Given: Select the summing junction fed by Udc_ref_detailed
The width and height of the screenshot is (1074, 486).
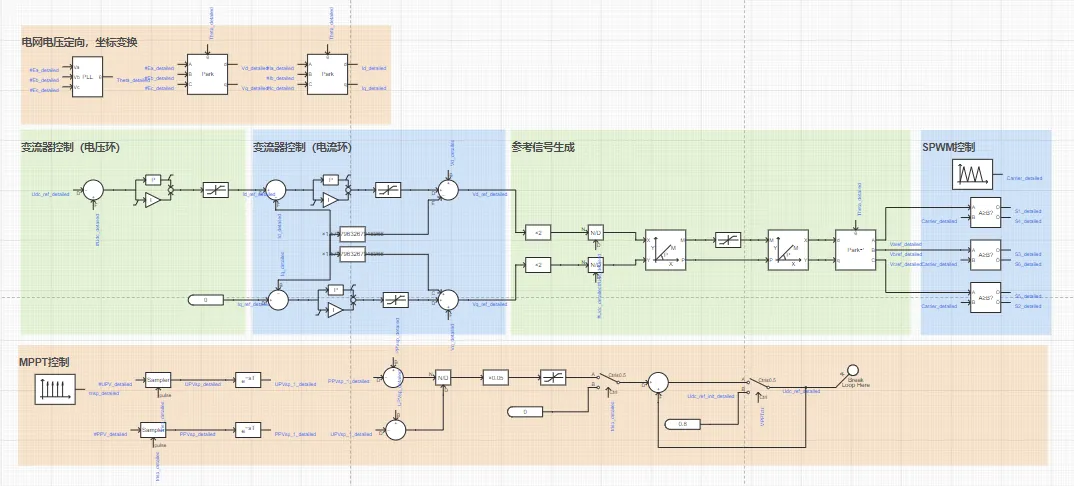Looking at the screenshot, I should point(93,190).
